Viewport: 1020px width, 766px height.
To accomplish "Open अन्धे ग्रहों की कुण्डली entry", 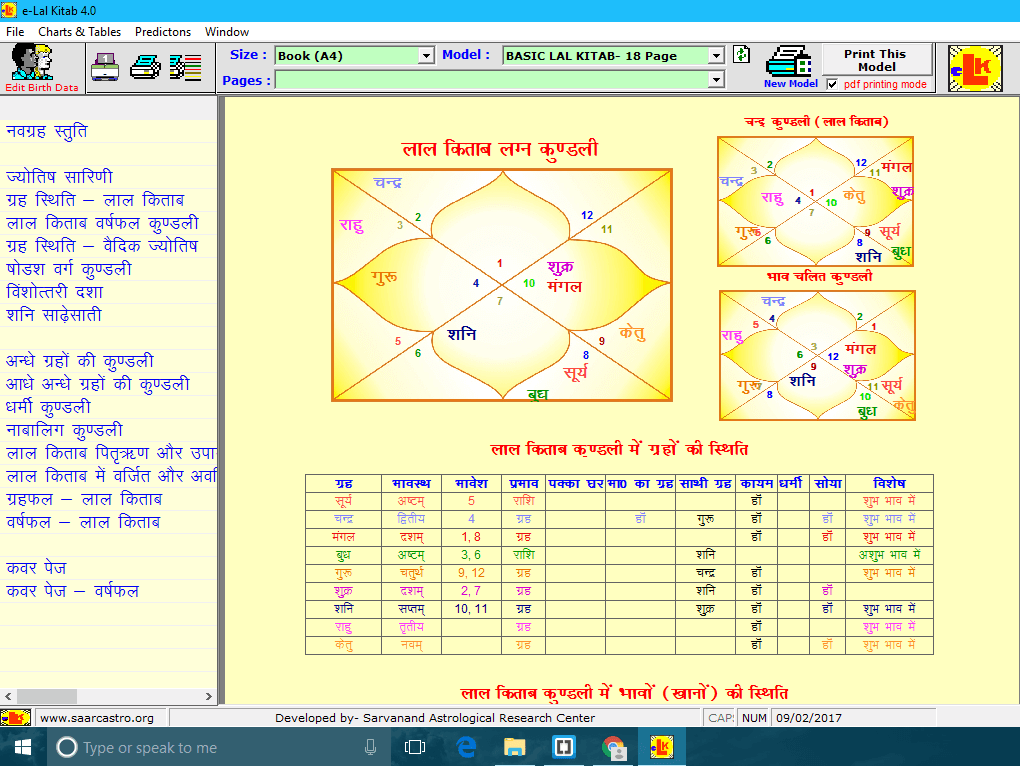I will [80, 361].
